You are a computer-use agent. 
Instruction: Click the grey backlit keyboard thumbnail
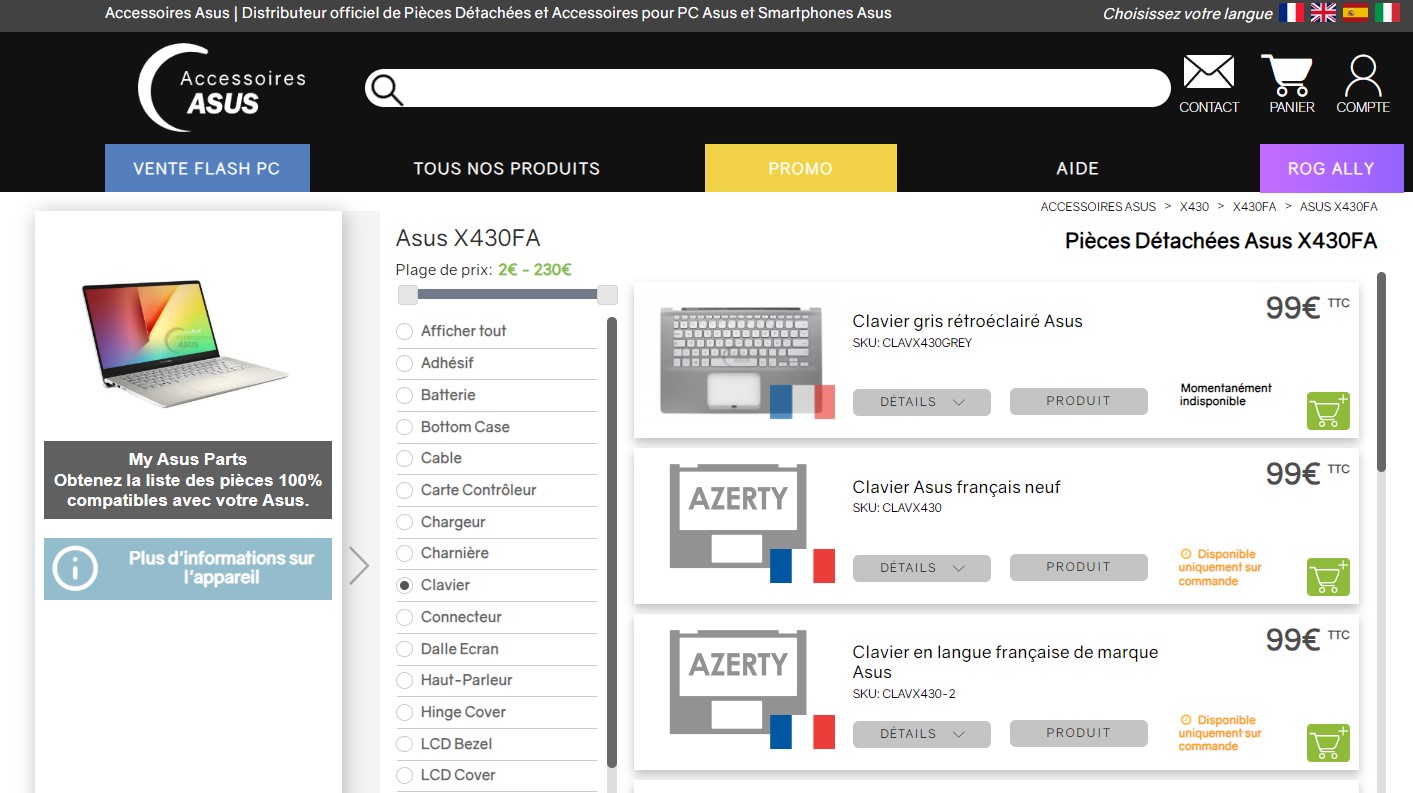tap(742, 360)
